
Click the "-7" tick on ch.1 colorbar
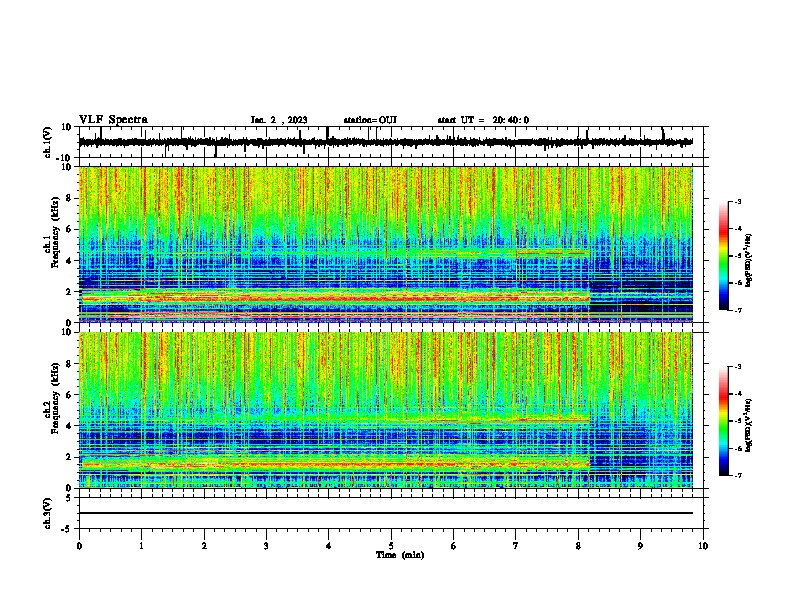tap(738, 310)
